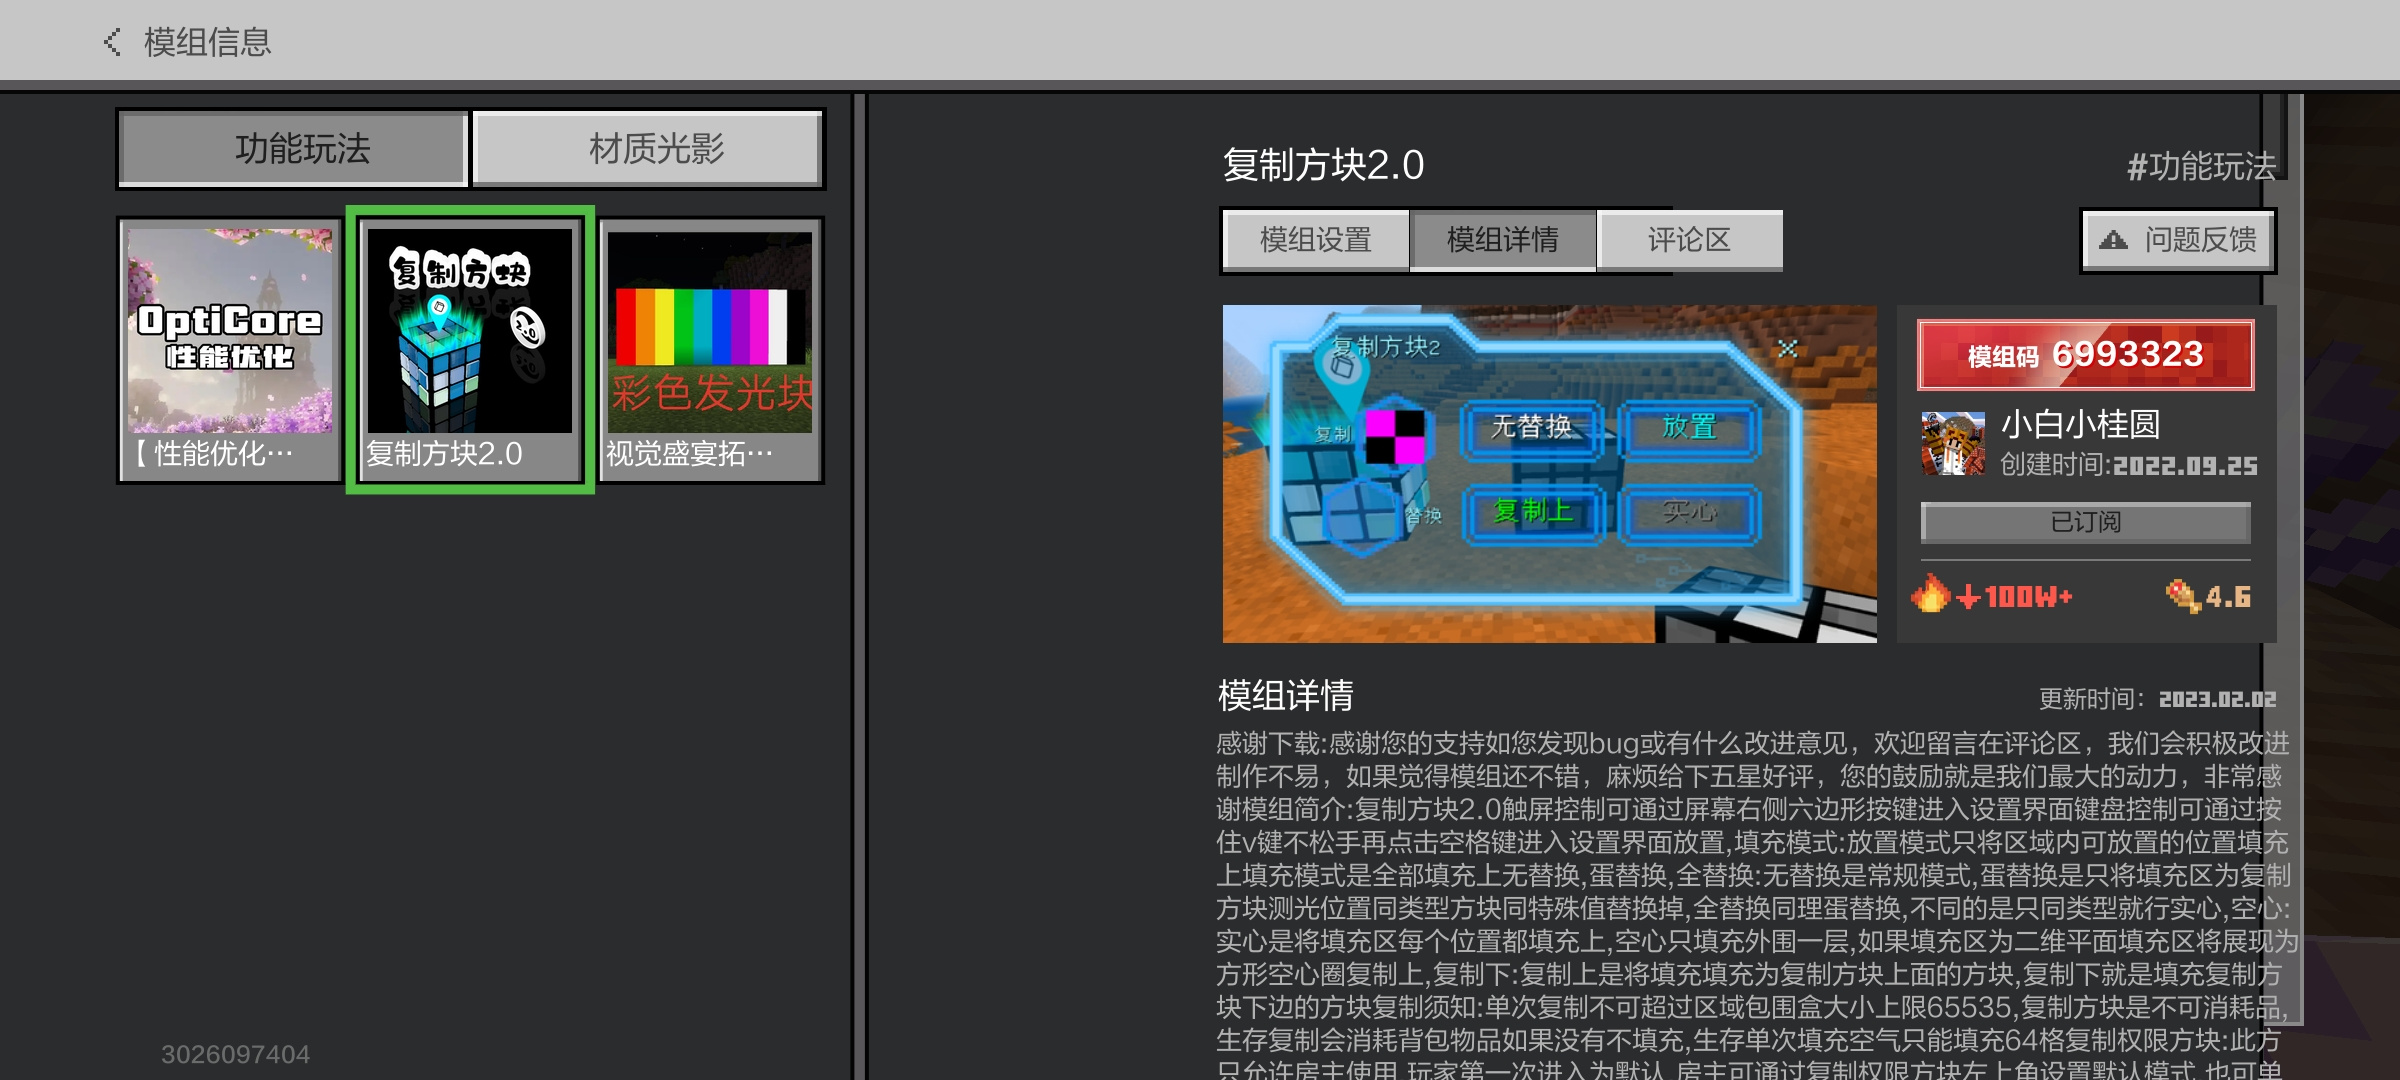
Task: Click the 4.6 rating icon
Action: click(2183, 596)
